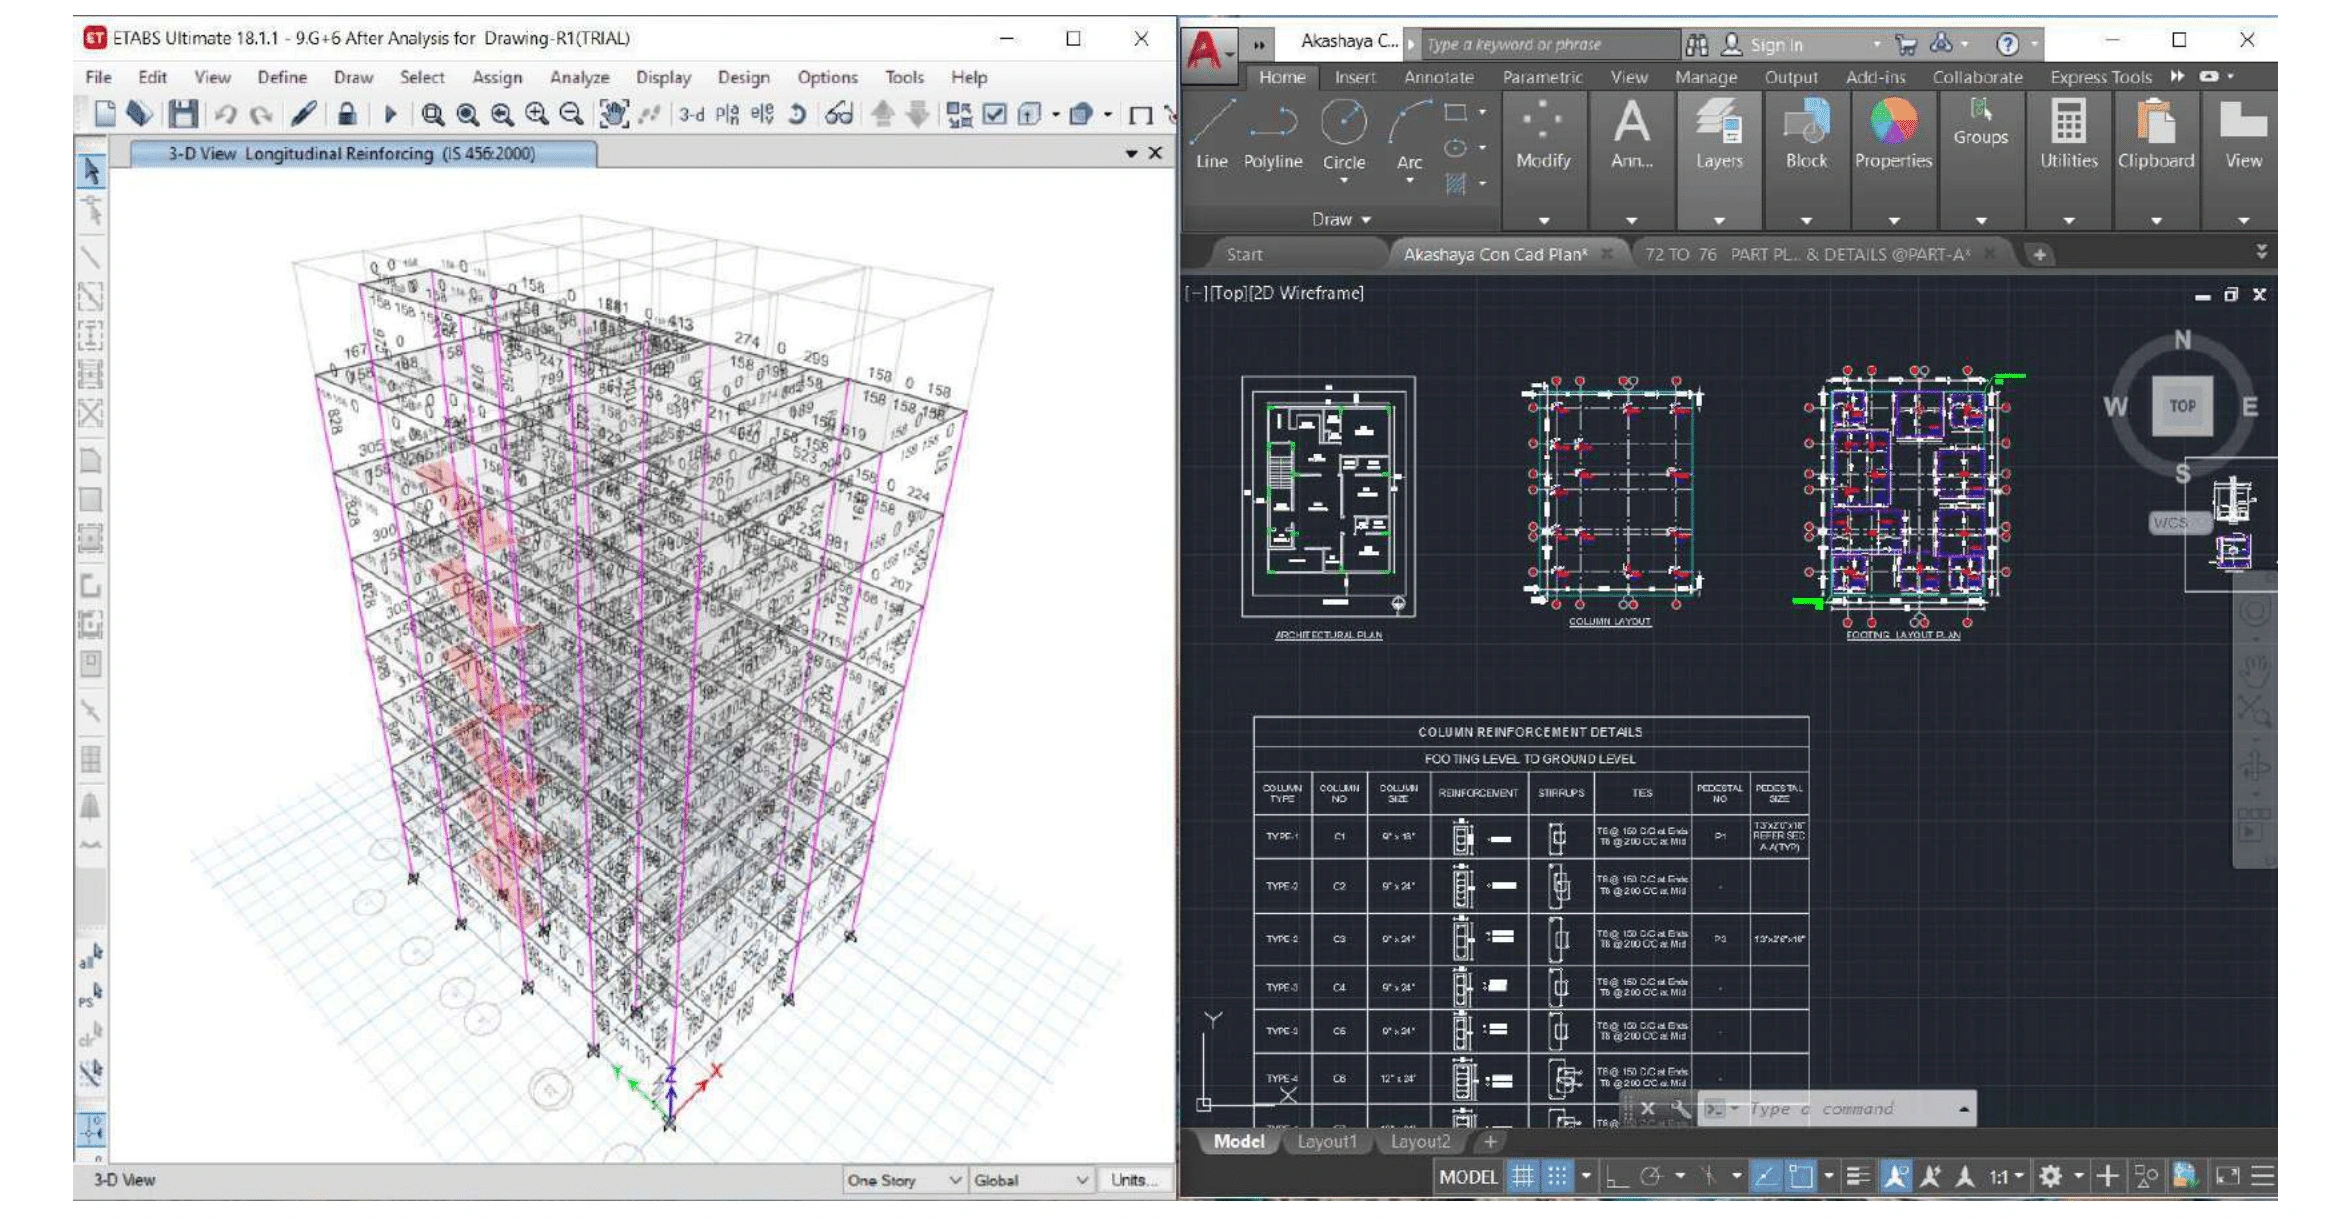Image resolution: width=2349 pixels, height=1219 pixels.
Task: Click the Lock Model padlock icon
Action: click(x=346, y=115)
